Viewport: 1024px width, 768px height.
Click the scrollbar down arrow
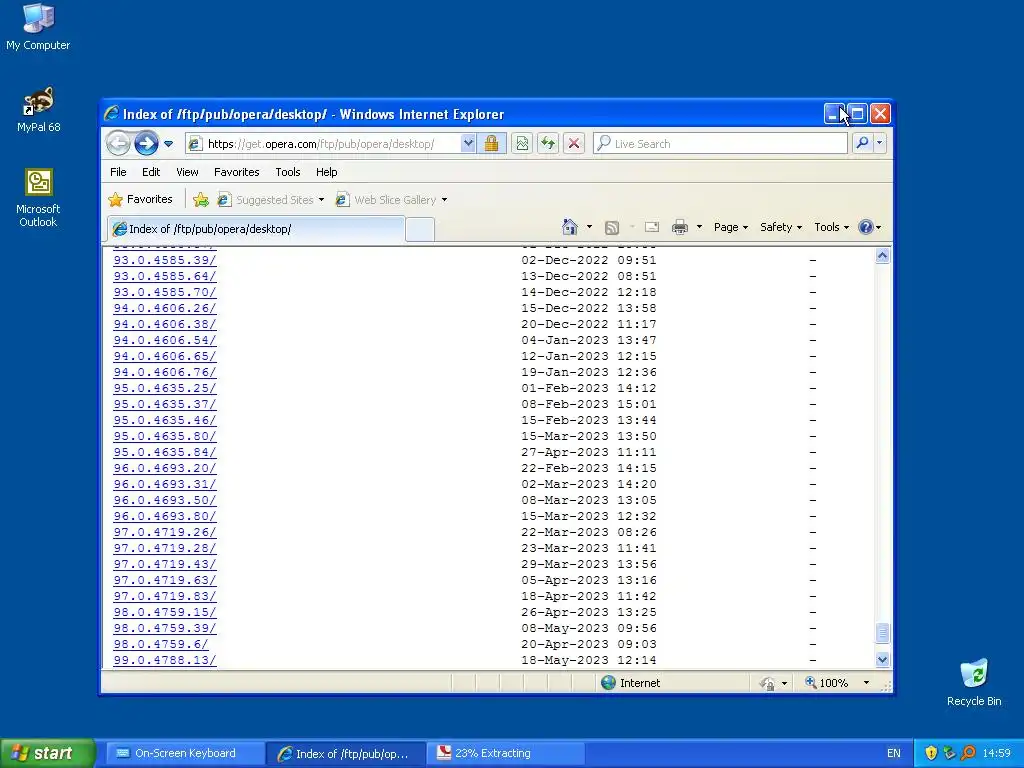pyautogui.click(x=882, y=660)
